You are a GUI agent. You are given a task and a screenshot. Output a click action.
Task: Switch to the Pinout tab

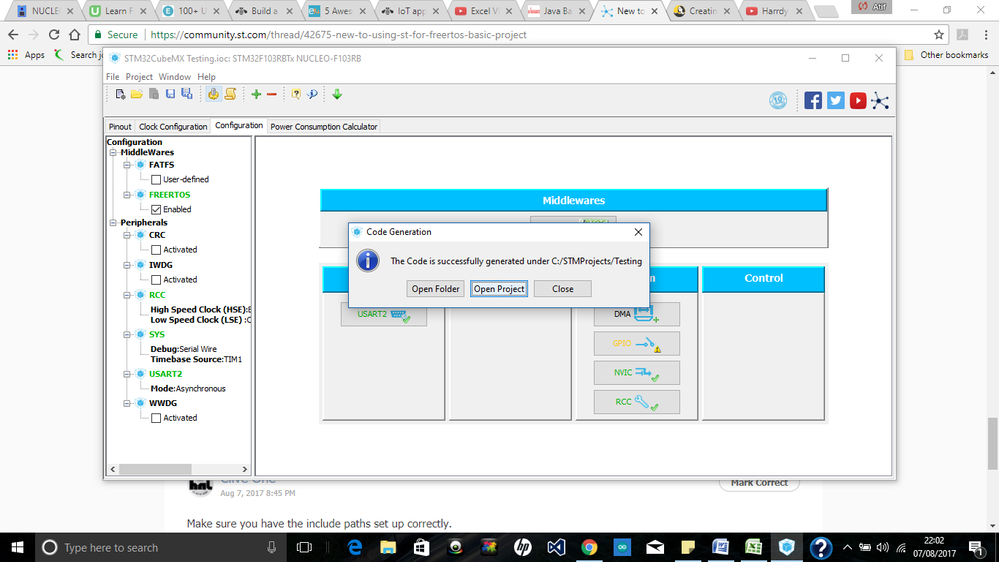(120, 127)
